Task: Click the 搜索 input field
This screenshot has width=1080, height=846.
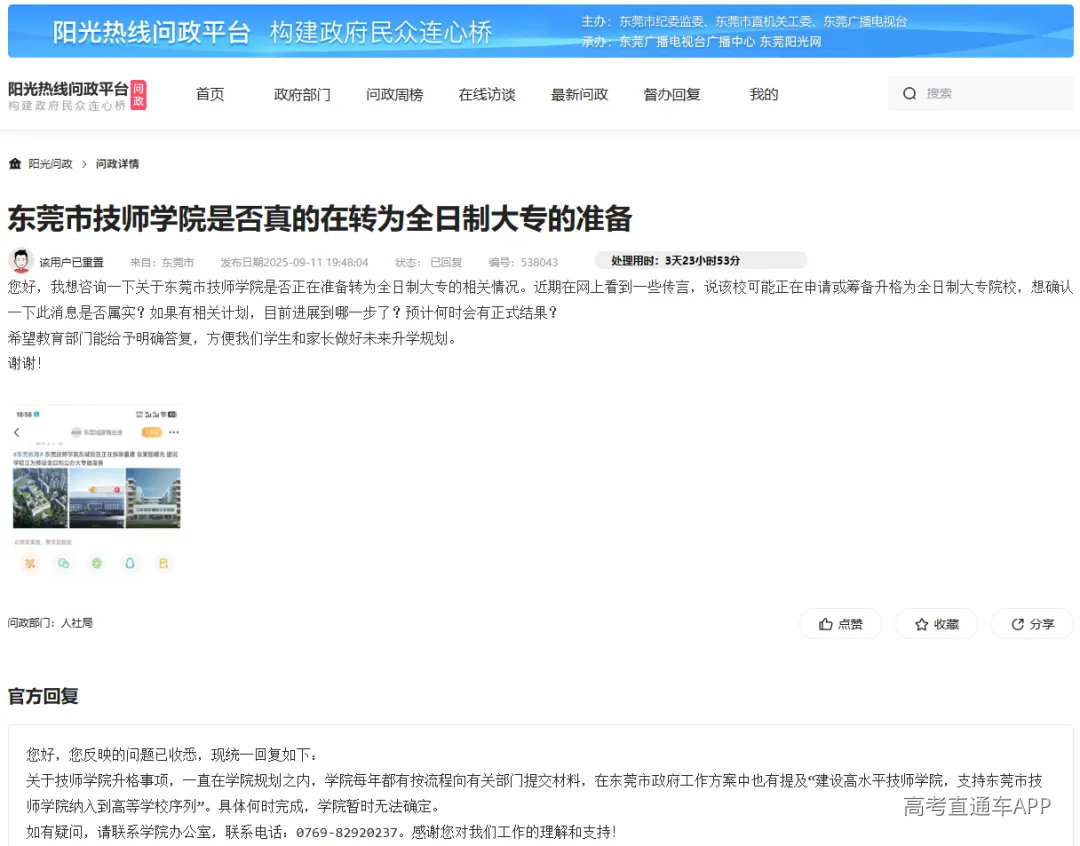Action: point(981,94)
